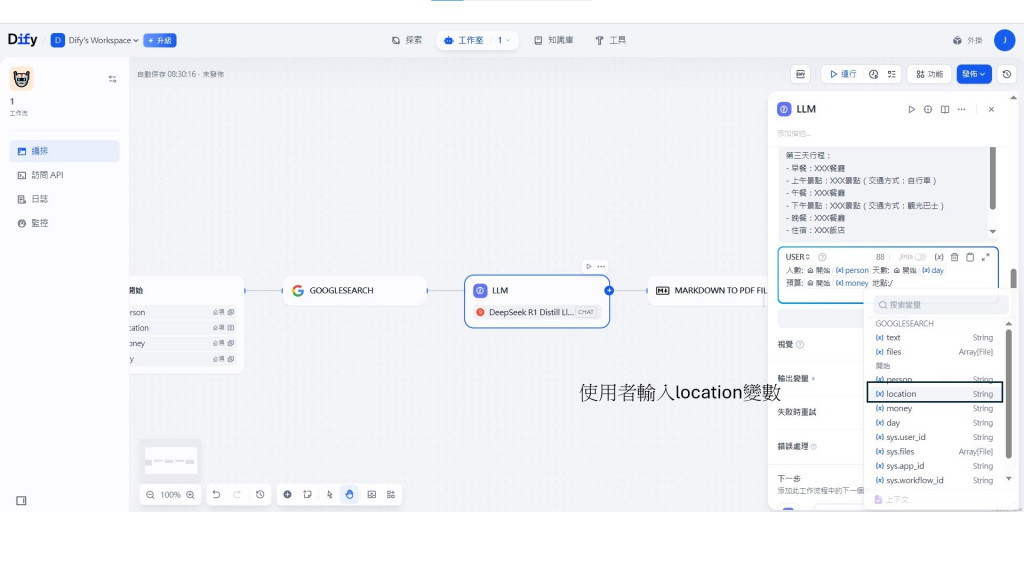This screenshot has height=576, width=1024.
Task: Focus the variable search field
Action: (x=936, y=305)
